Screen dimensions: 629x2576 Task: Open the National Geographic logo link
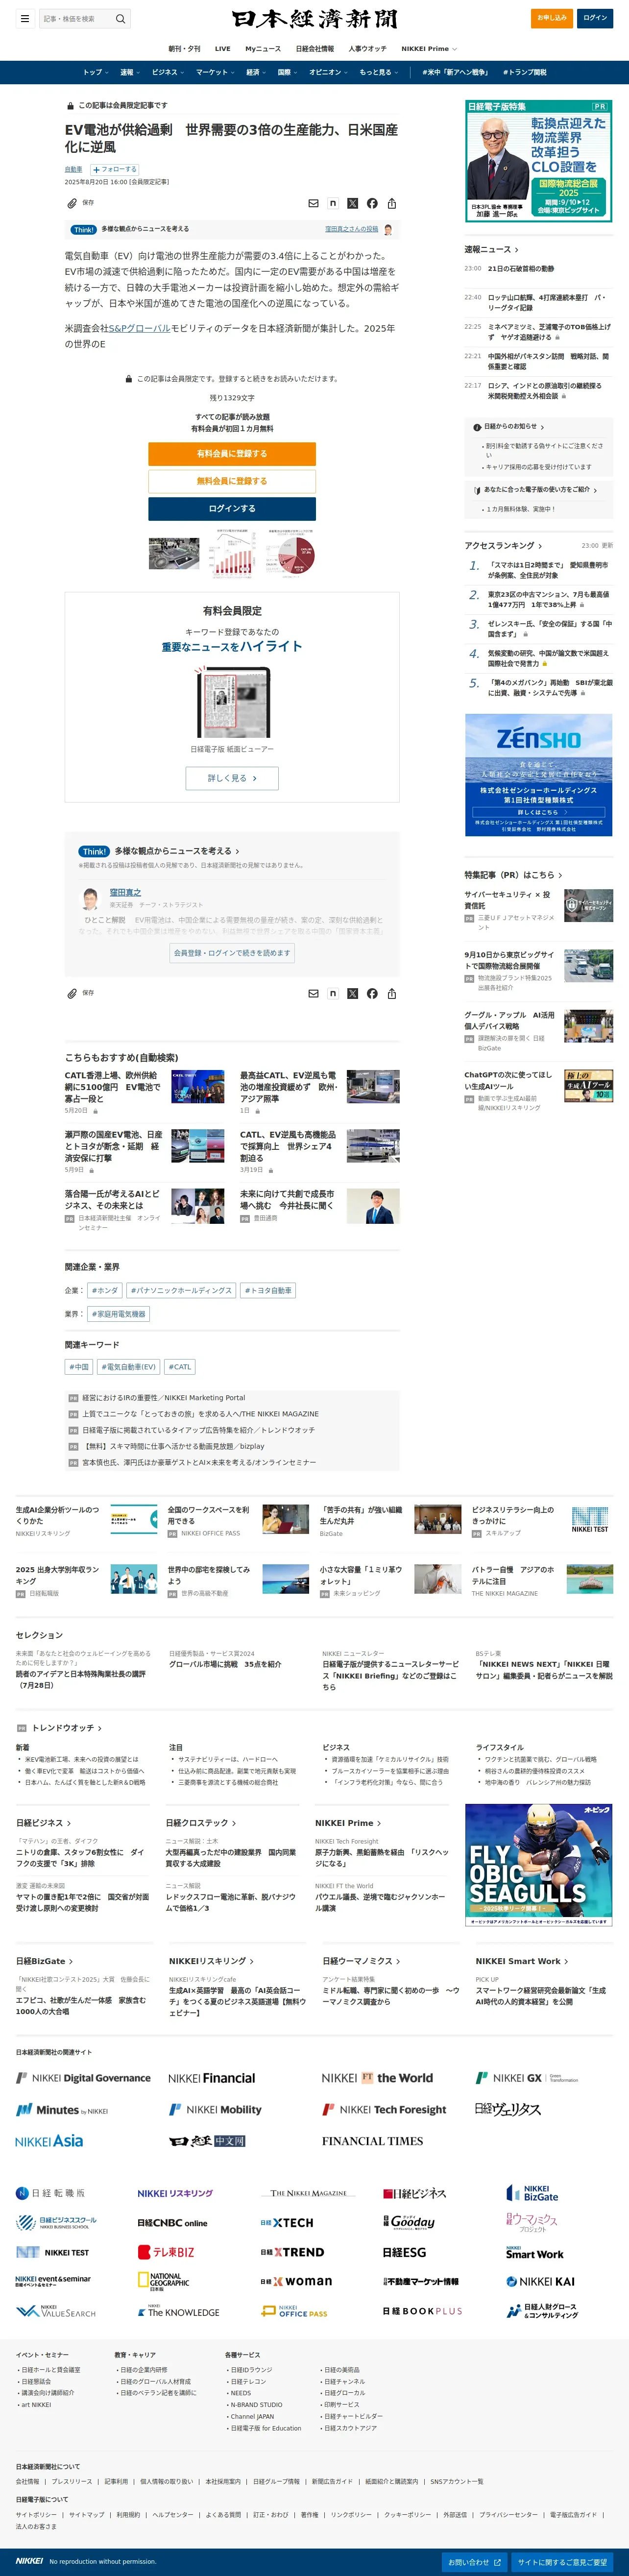click(x=163, y=2281)
